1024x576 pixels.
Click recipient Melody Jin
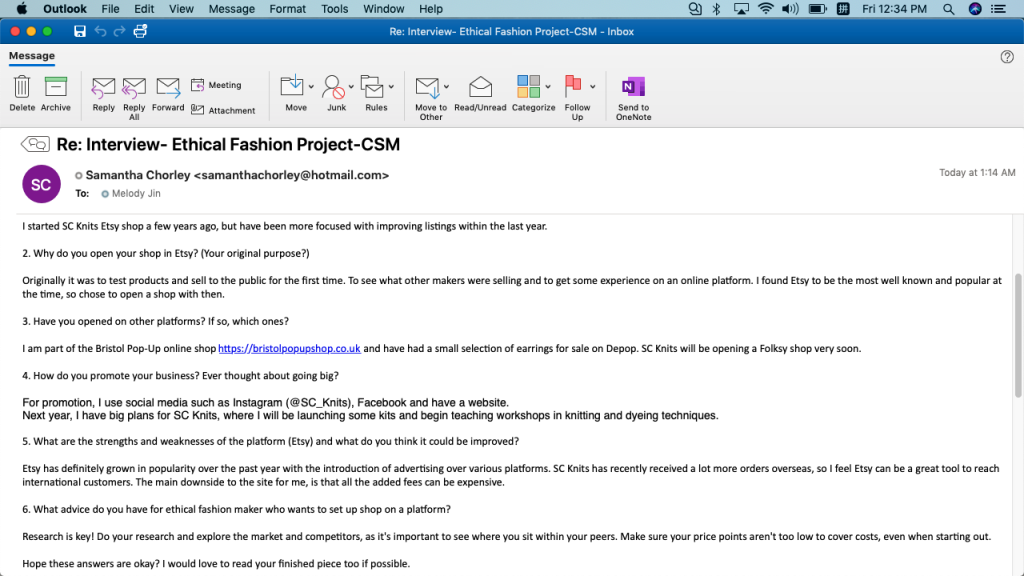(136, 193)
